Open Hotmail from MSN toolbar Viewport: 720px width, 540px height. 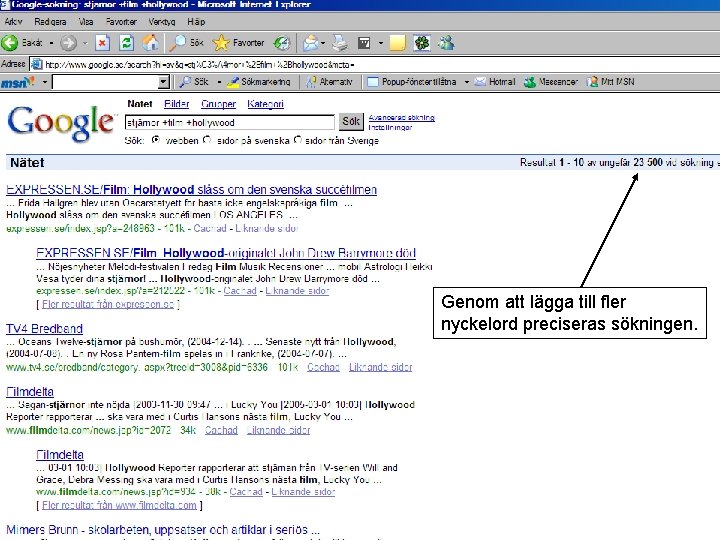495,82
